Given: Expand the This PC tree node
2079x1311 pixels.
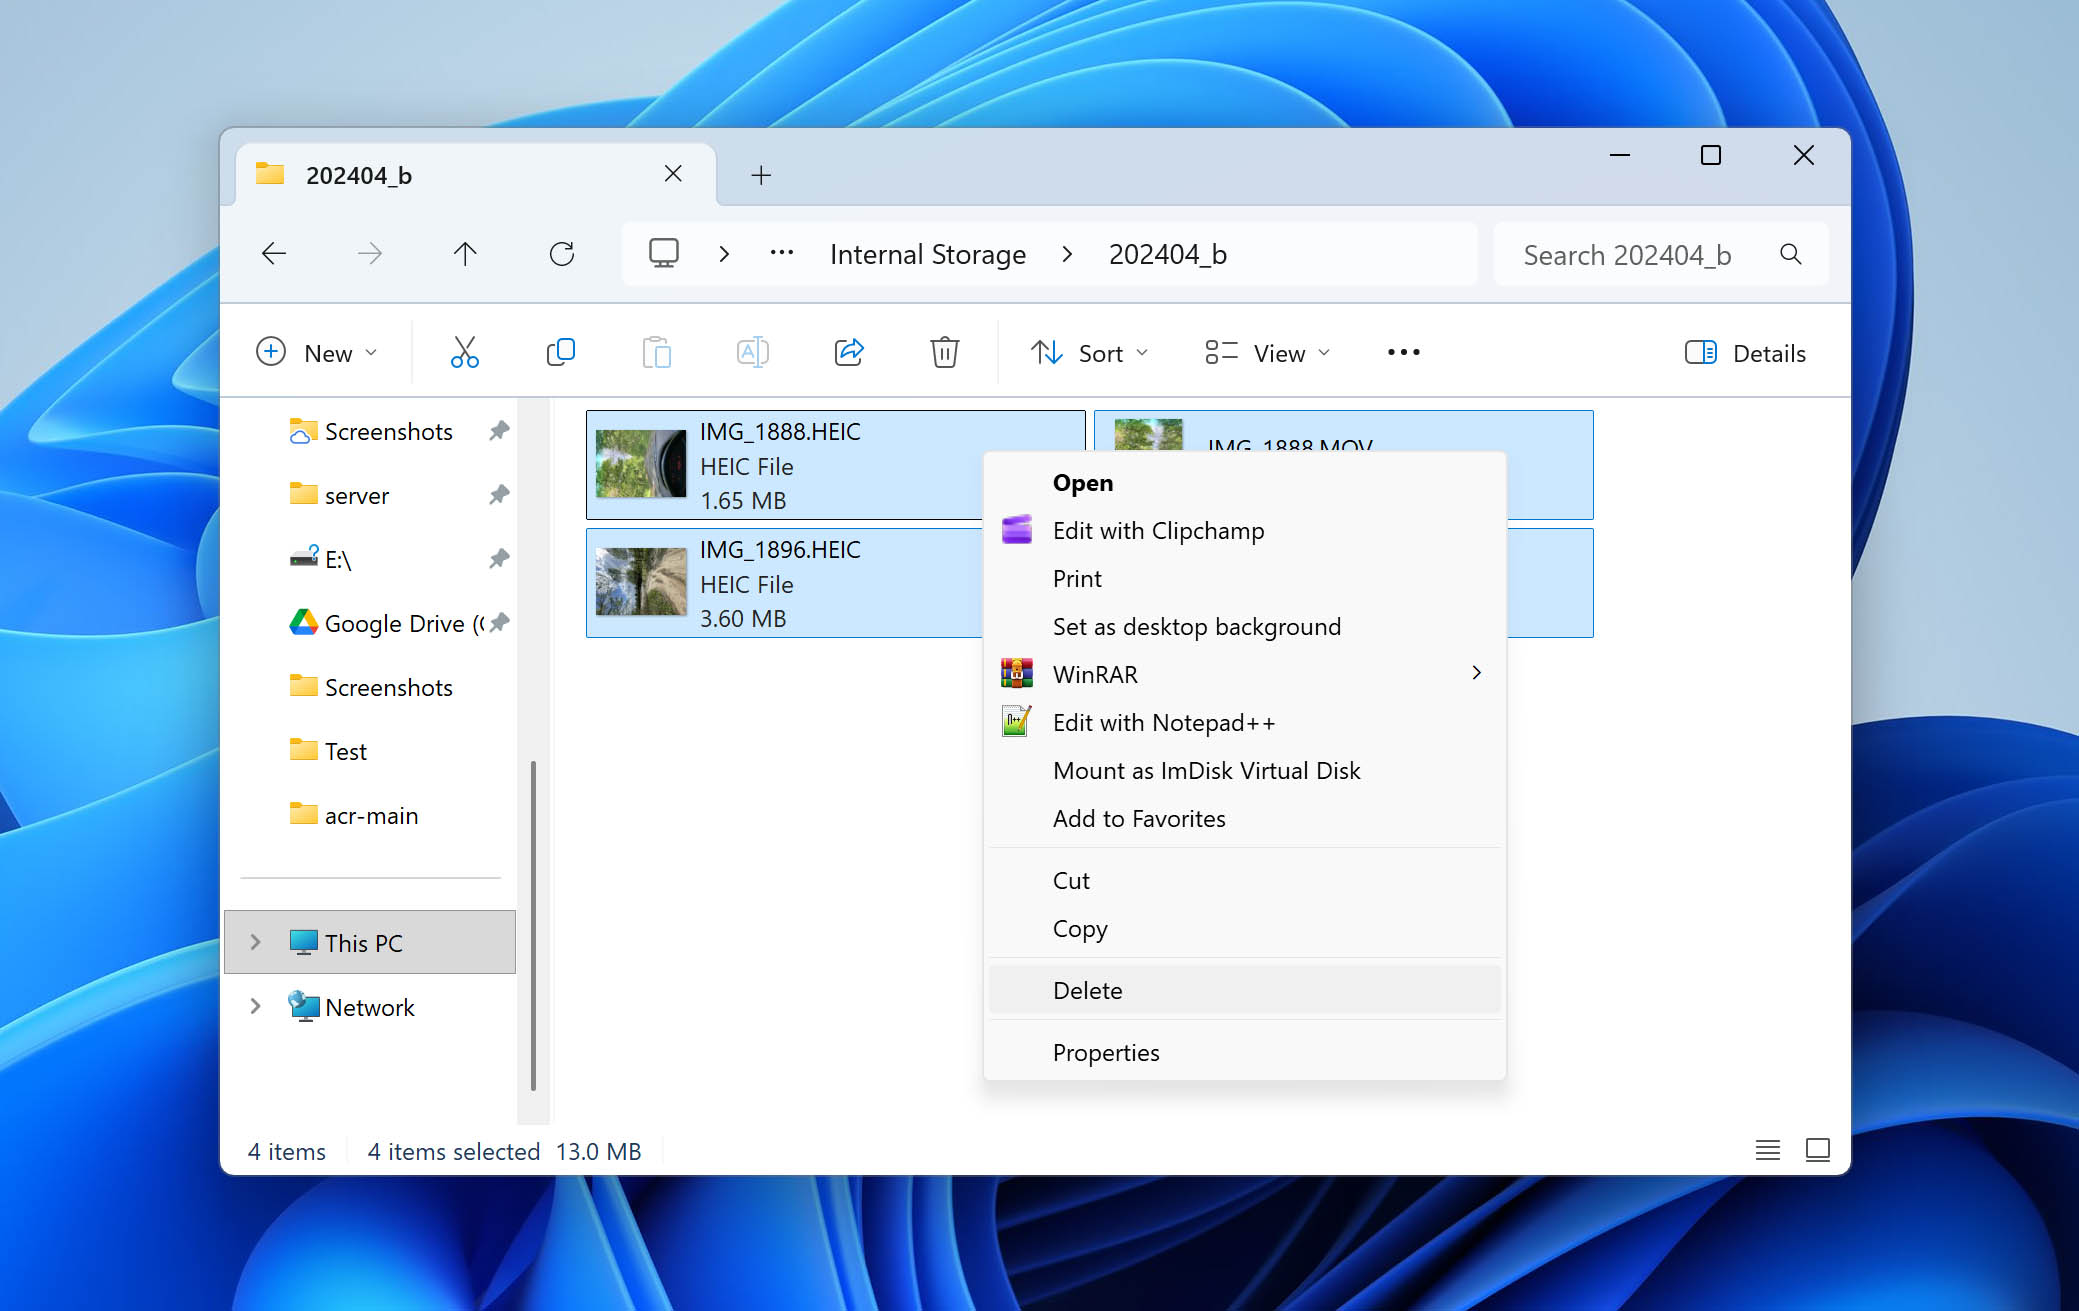Looking at the screenshot, I should coord(255,942).
